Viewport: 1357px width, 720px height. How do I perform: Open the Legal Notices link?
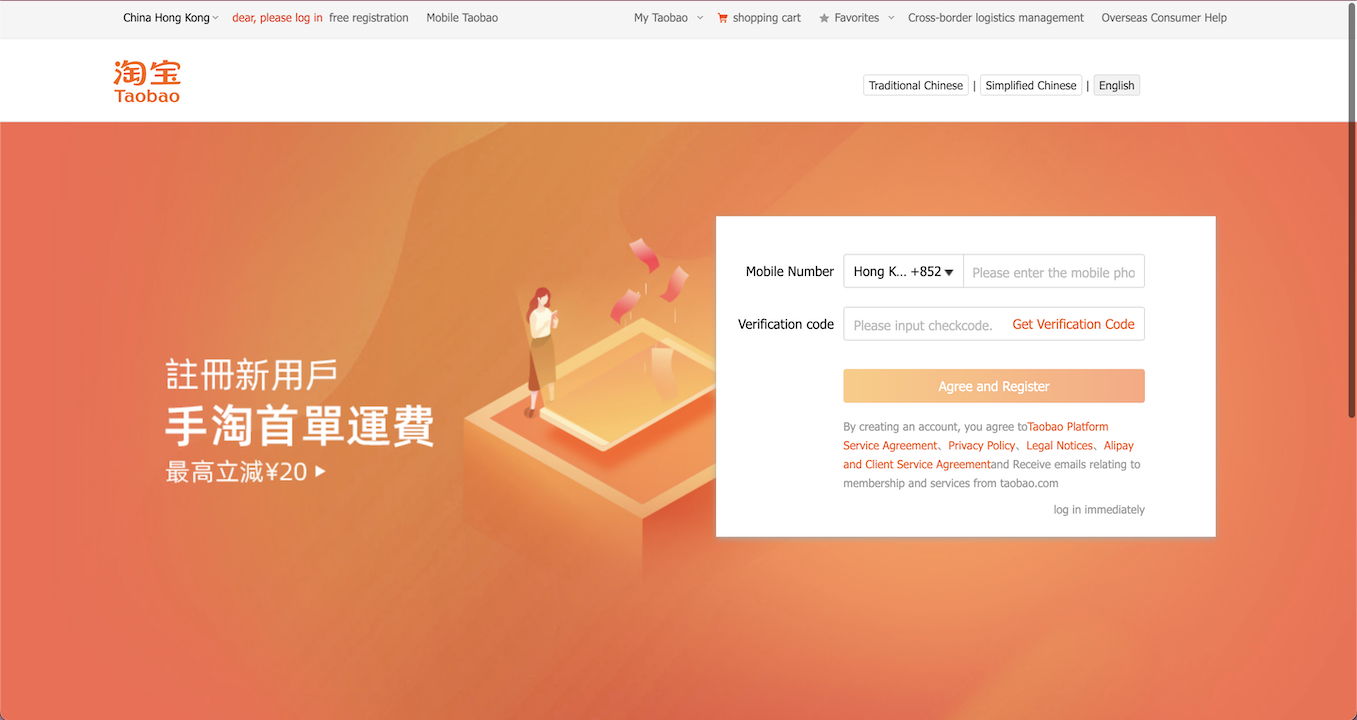(x=1060, y=445)
